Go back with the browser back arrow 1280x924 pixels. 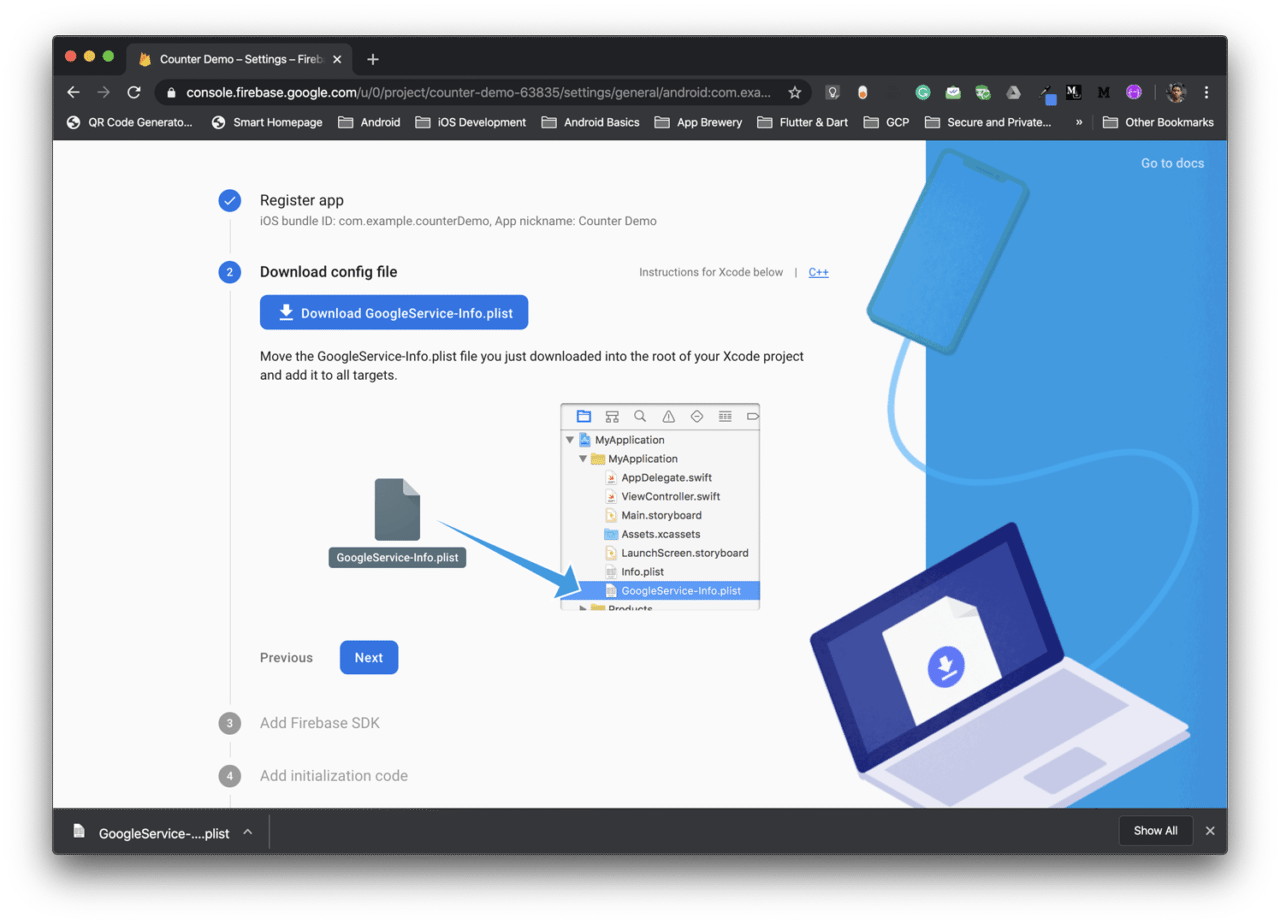pos(73,92)
